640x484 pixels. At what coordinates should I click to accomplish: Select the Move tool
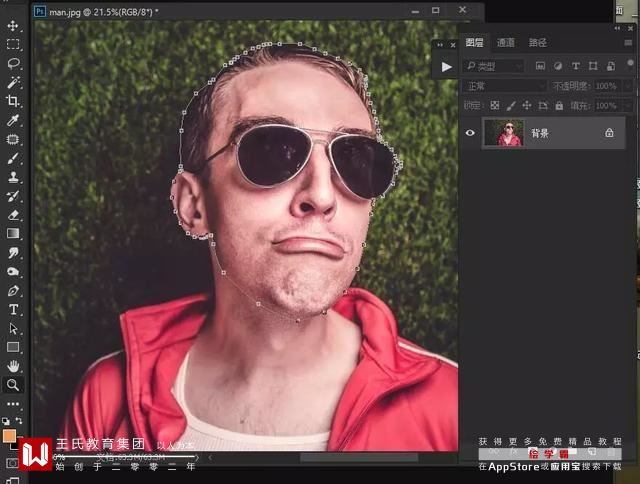coord(13,26)
